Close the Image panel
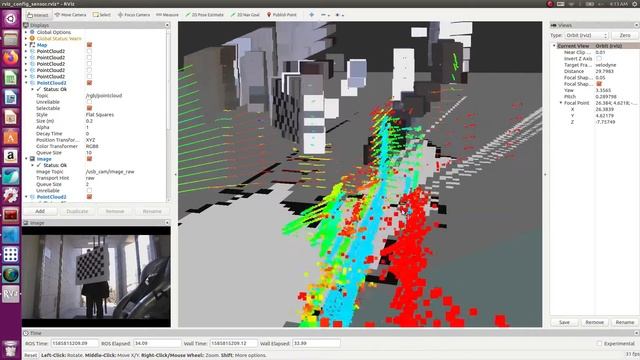 click(167, 223)
